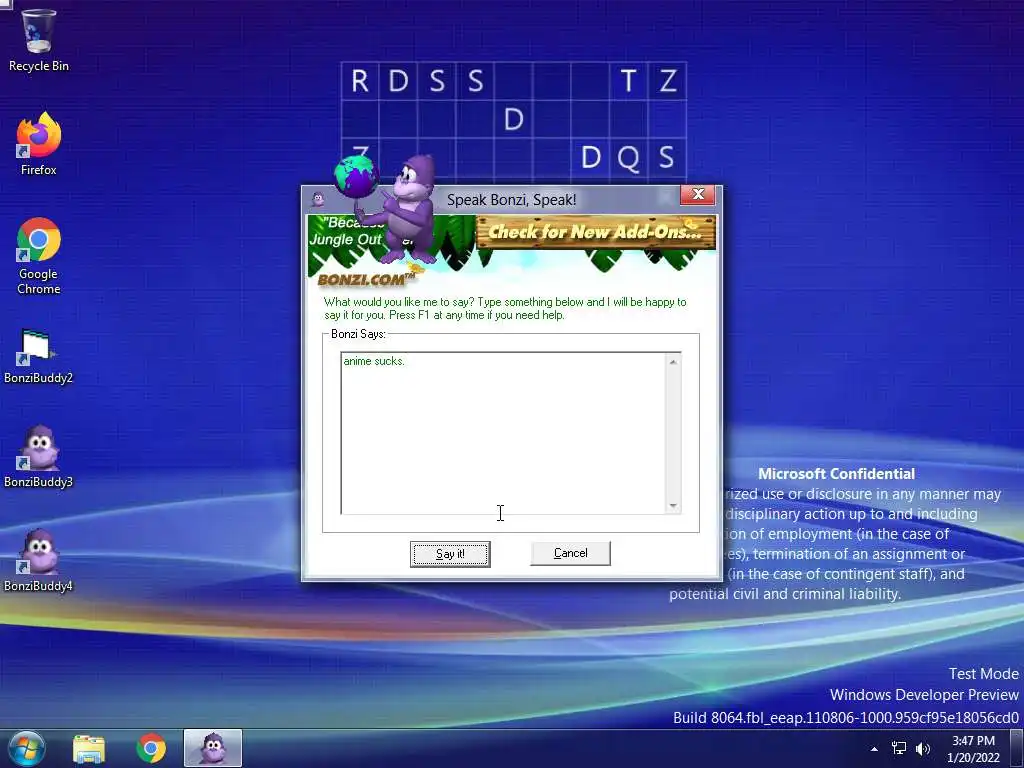1024x768 pixels.
Task: Show hidden tray icons arrow
Action: point(874,748)
